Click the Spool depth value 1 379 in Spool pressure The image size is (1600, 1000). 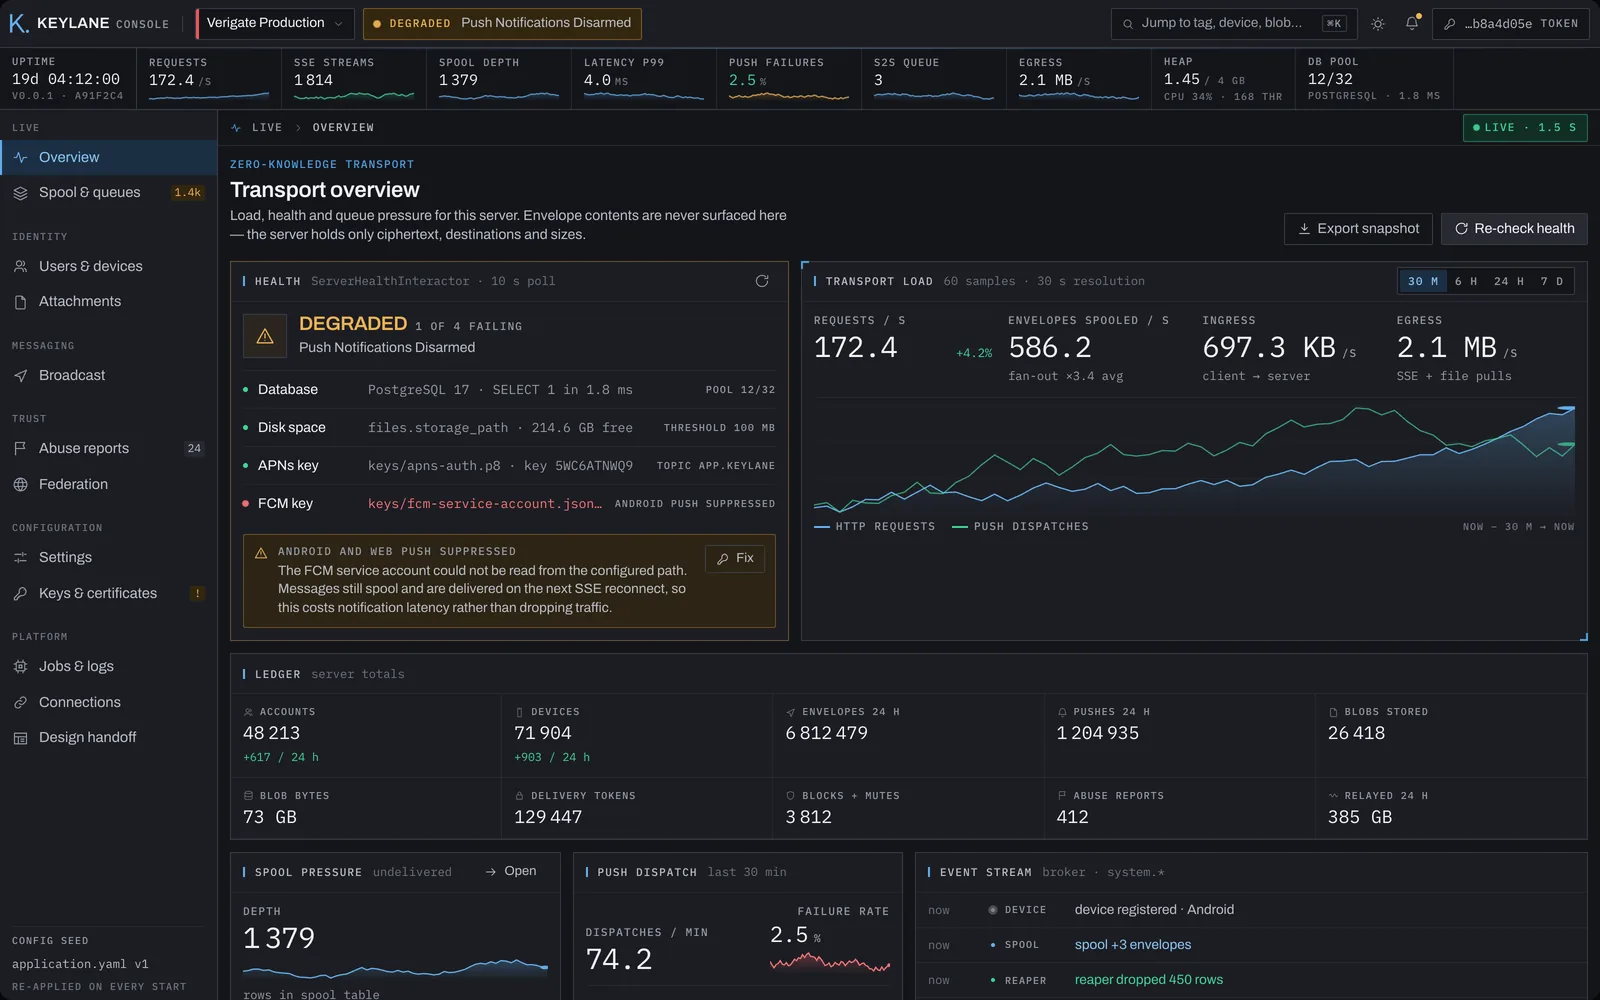click(x=279, y=938)
